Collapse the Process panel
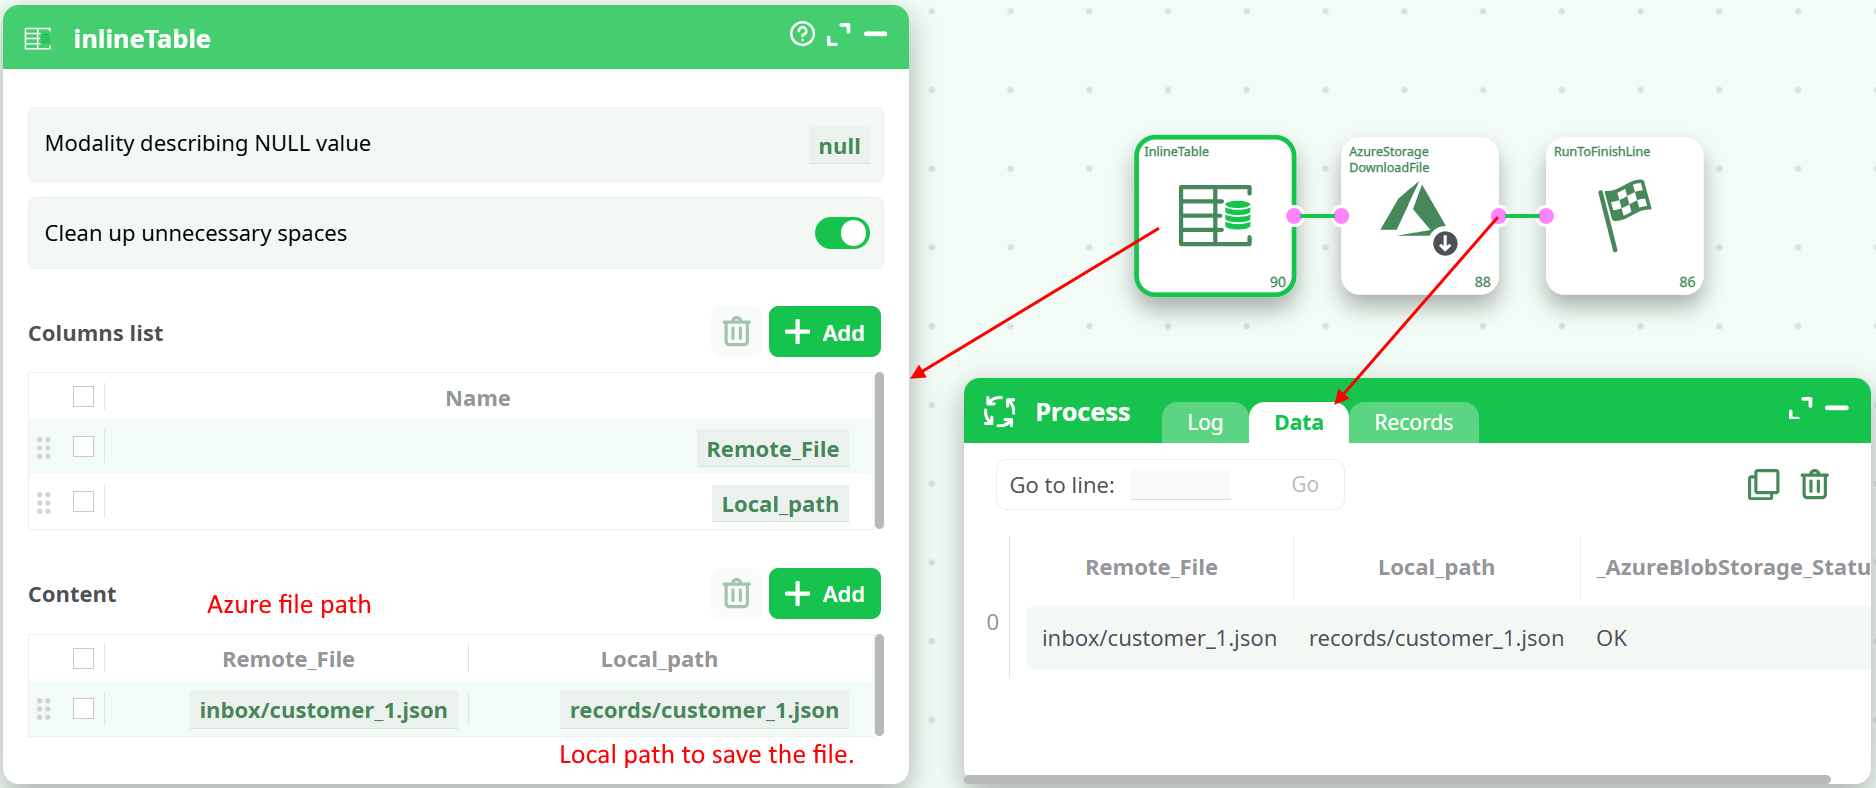Image resolution: width=1876 pixels, height=788 pixels. click(x=1837, y=408)
